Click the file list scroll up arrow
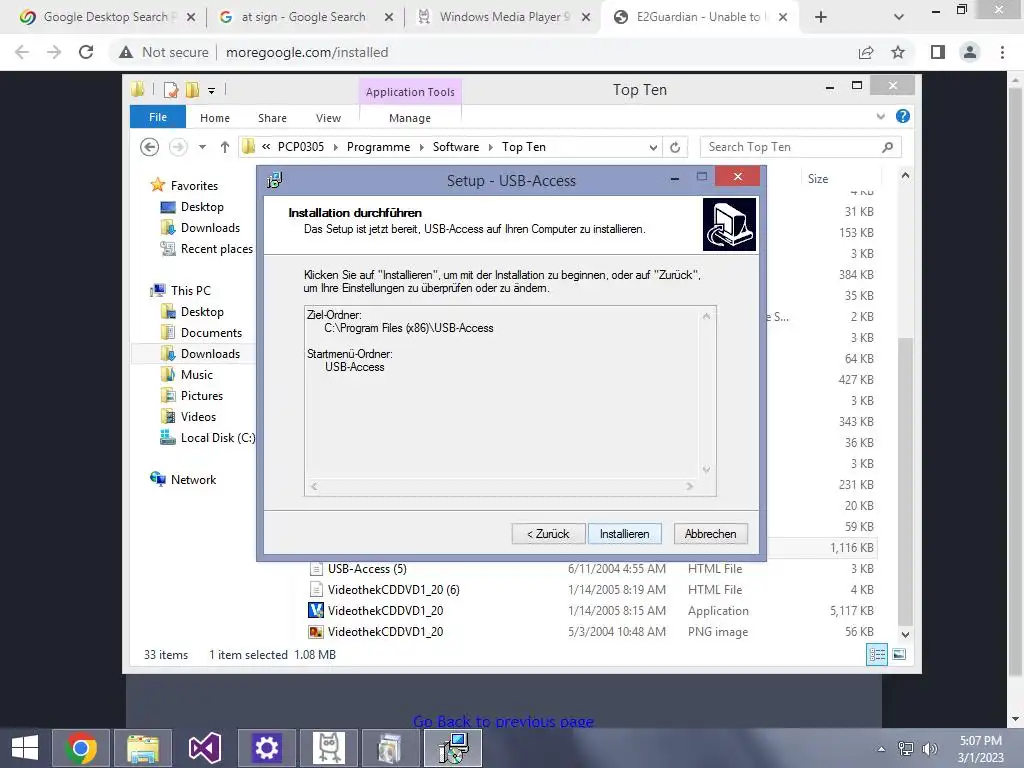Image resolution: width=1024 pixels, height=768 pixels. (x=905, y=175)
